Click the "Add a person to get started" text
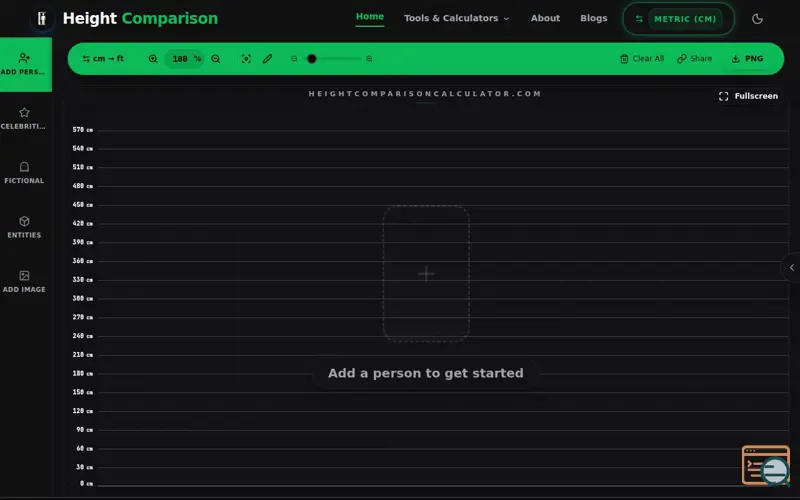 pyautogui.click(x=426, y=373)
